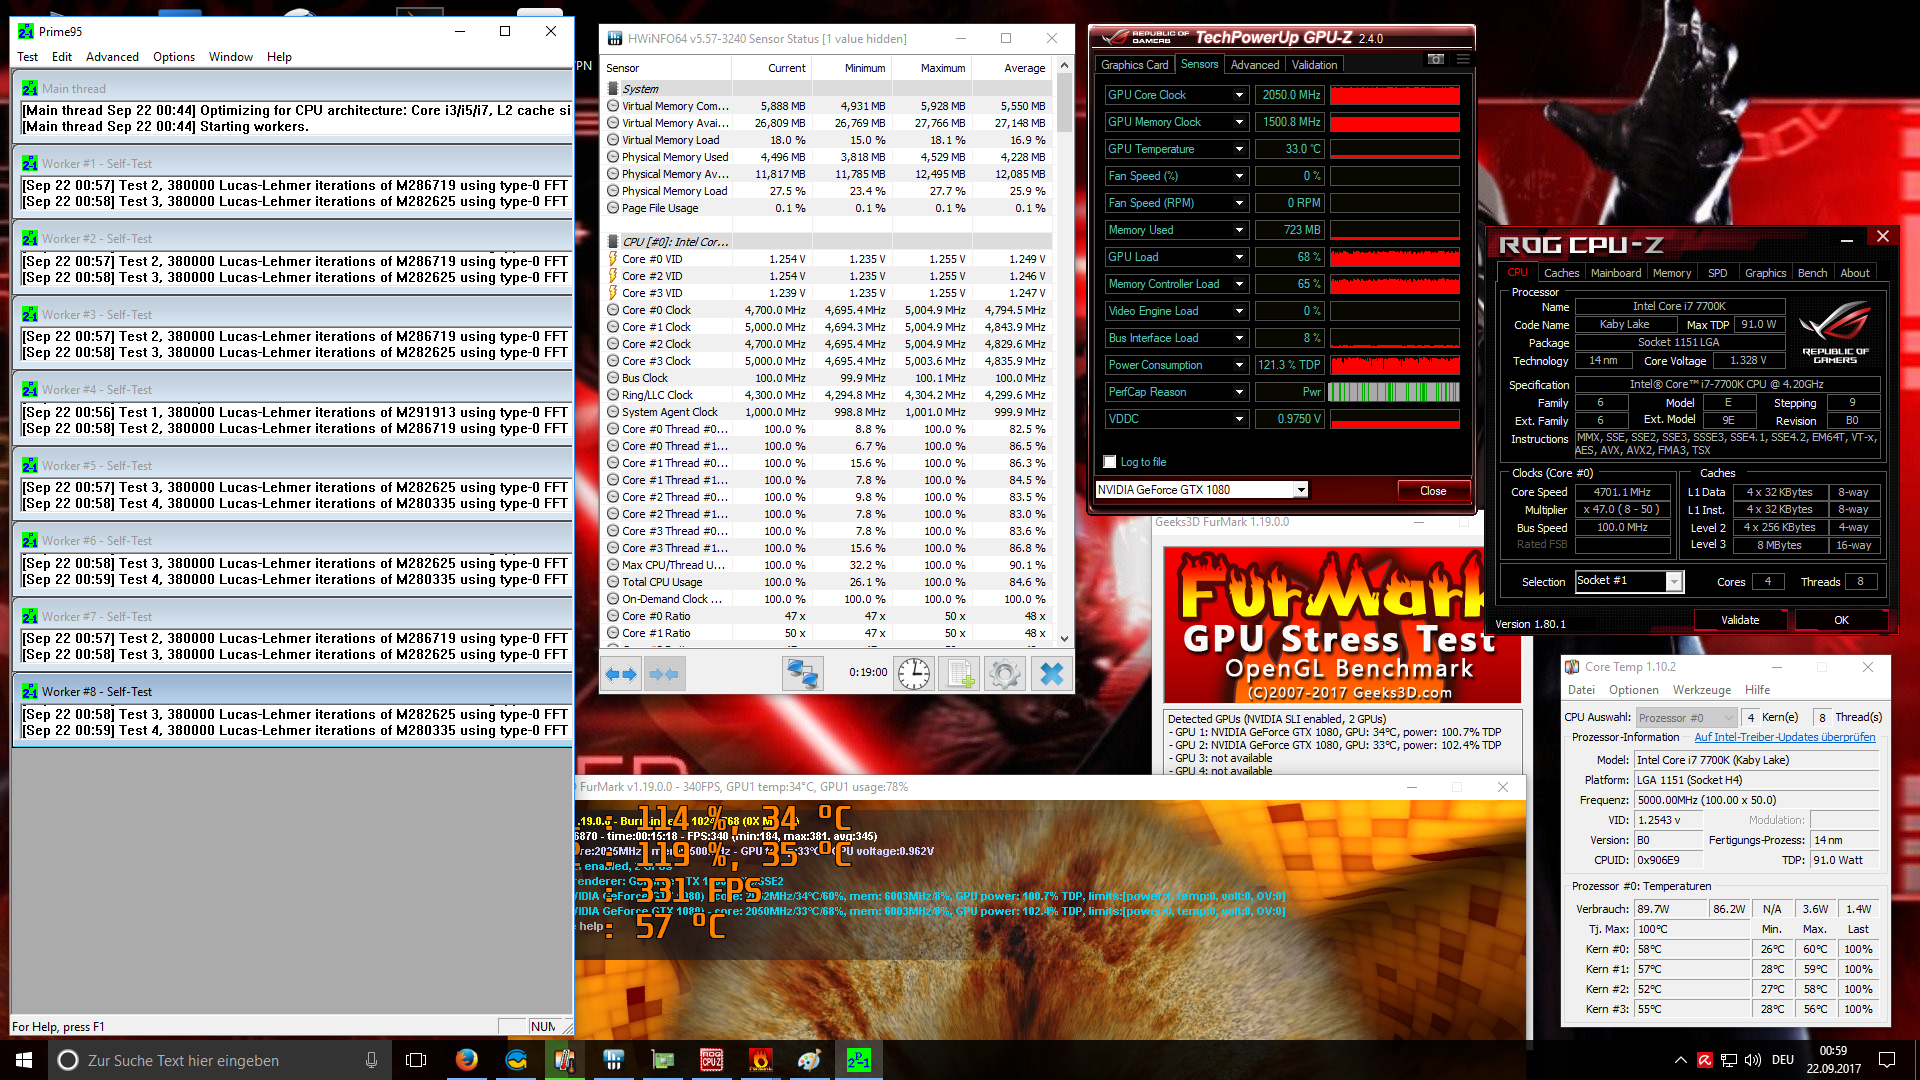Screen dimensions: 1920x1080
Task: Click CPU-Z Validate button
Action: click(x=1739, y=620)
